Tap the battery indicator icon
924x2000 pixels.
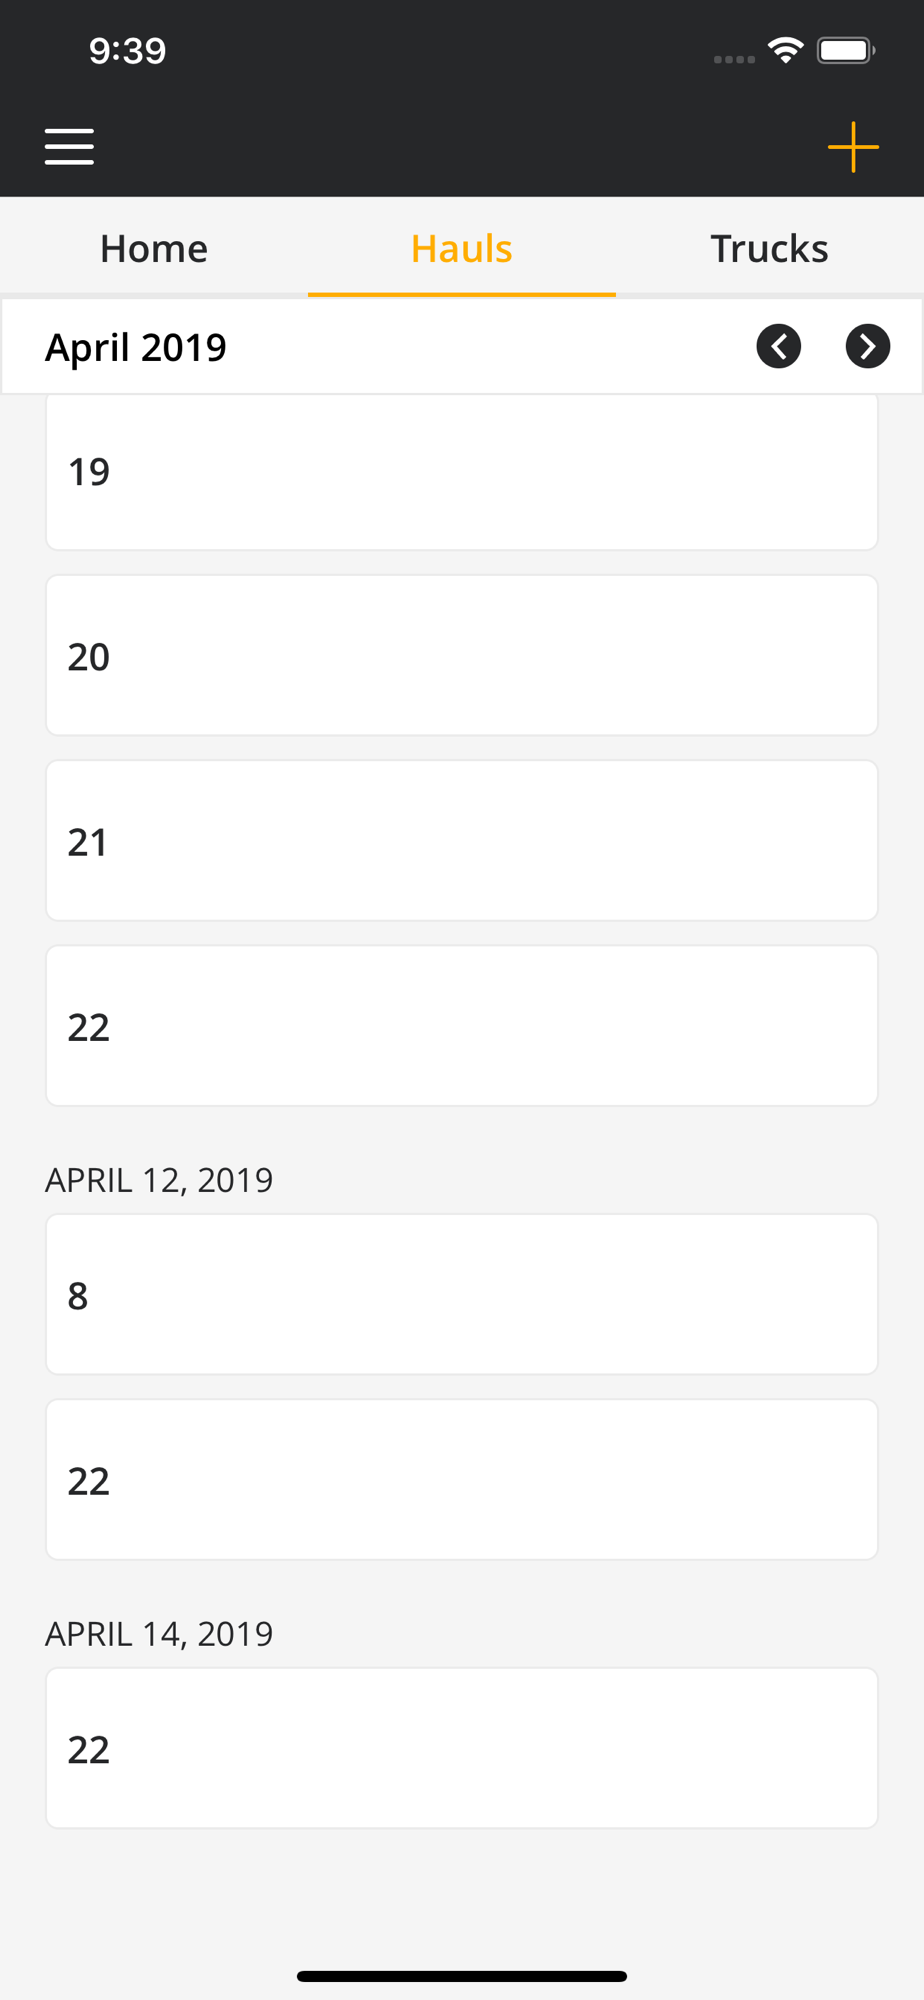[845, 50]
